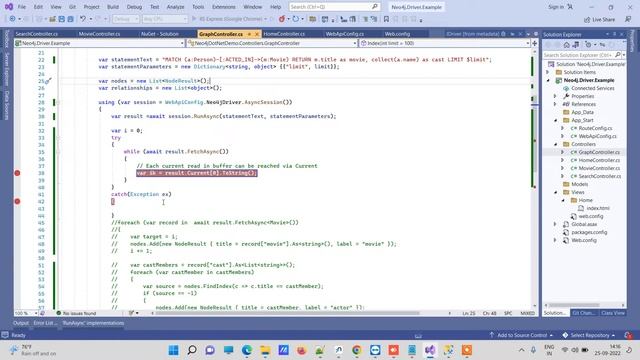The height and width of the screenshot is (360, 640).
Task: Click Switch Views icon in Solution Explorer
Action: pyautogui.click(x=576, y=44)
